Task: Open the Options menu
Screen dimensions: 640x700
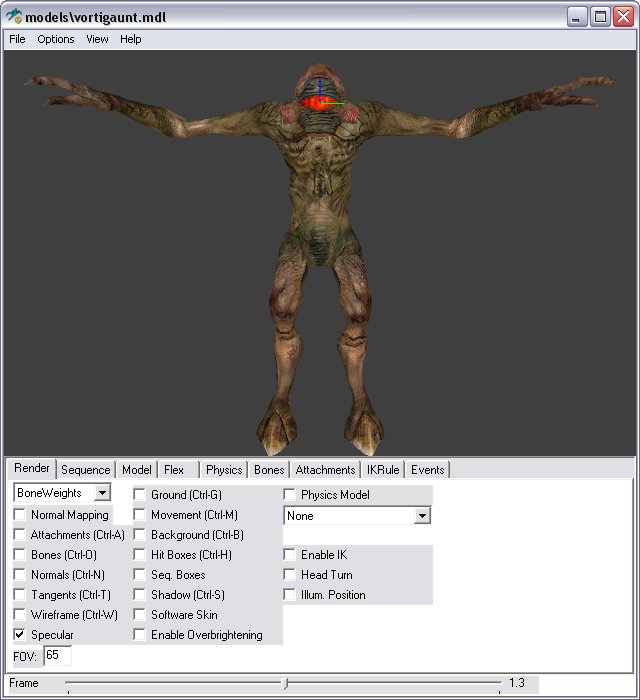Action: (x=56, y=39)
